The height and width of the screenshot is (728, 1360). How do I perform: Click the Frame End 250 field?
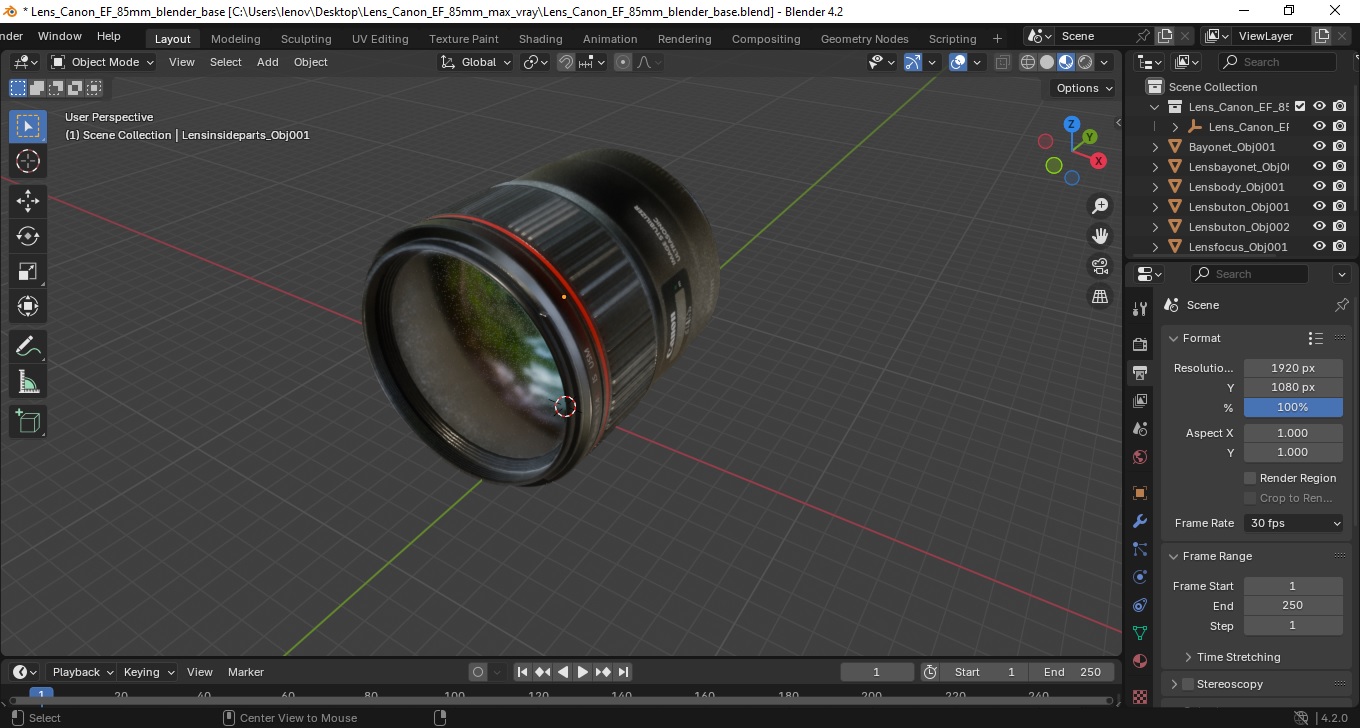tap(1292, 605)
